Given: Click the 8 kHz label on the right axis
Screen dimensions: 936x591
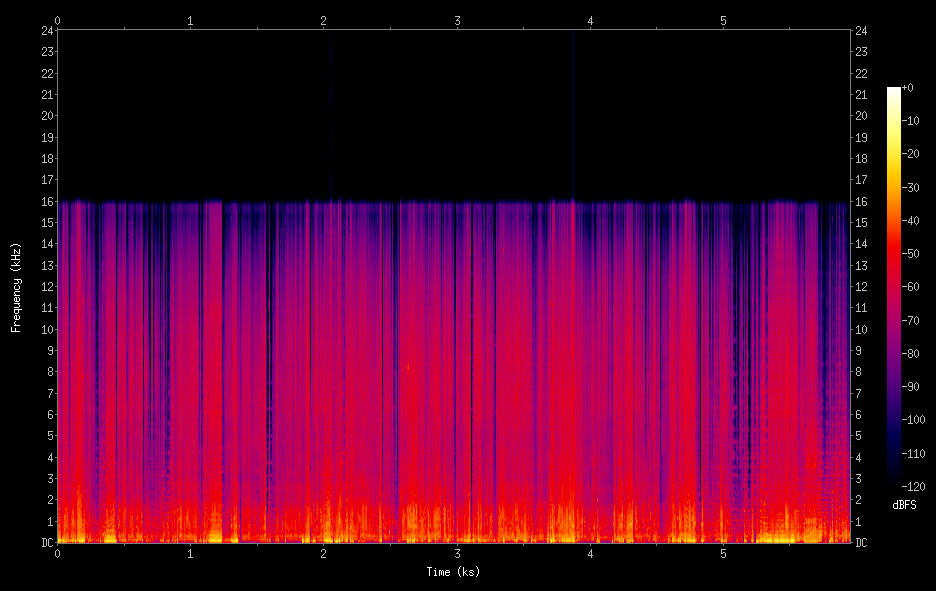Looking at the screenshot, I should click(859, 372).
